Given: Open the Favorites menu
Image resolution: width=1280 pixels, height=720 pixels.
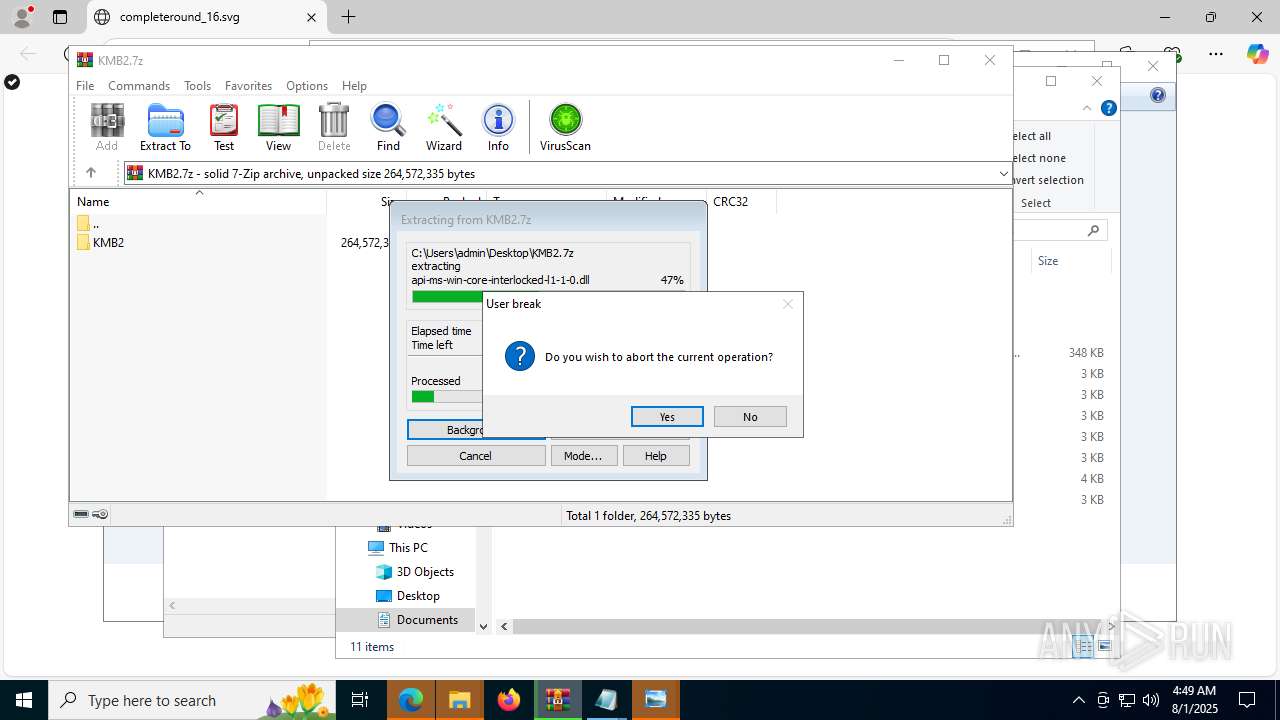Looking at the screenshot, I should coord(248,86).
